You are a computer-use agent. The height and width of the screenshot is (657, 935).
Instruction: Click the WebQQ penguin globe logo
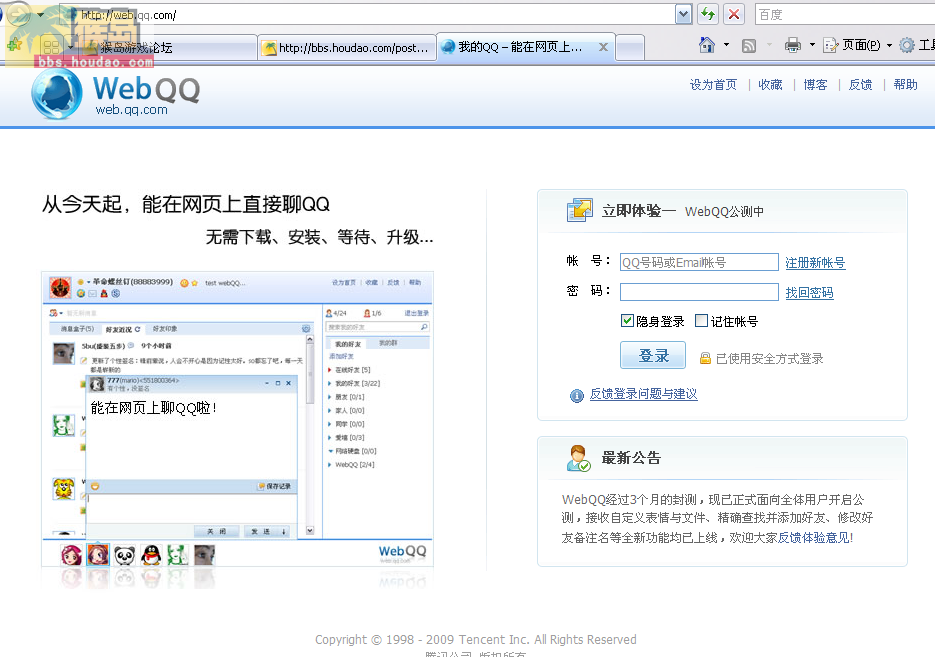(x=57, y=94)
